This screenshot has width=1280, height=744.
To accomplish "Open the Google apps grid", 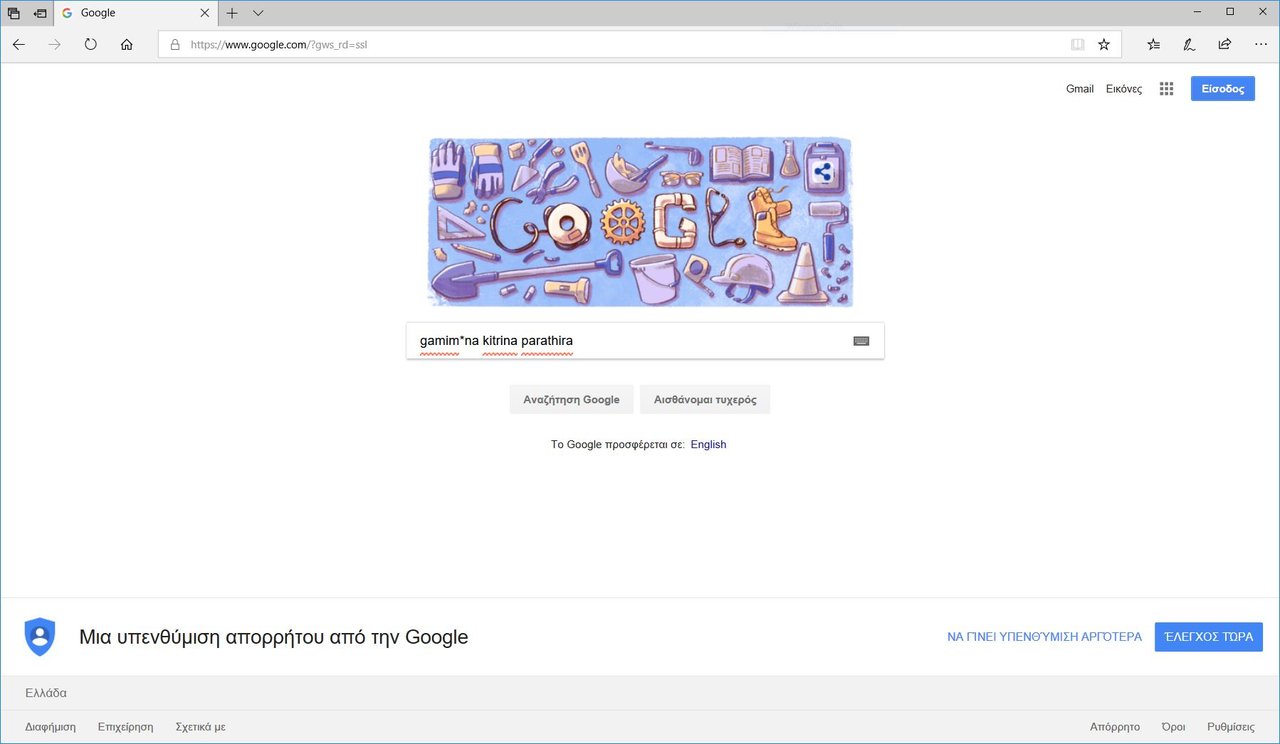I will tap(1166, 89).
